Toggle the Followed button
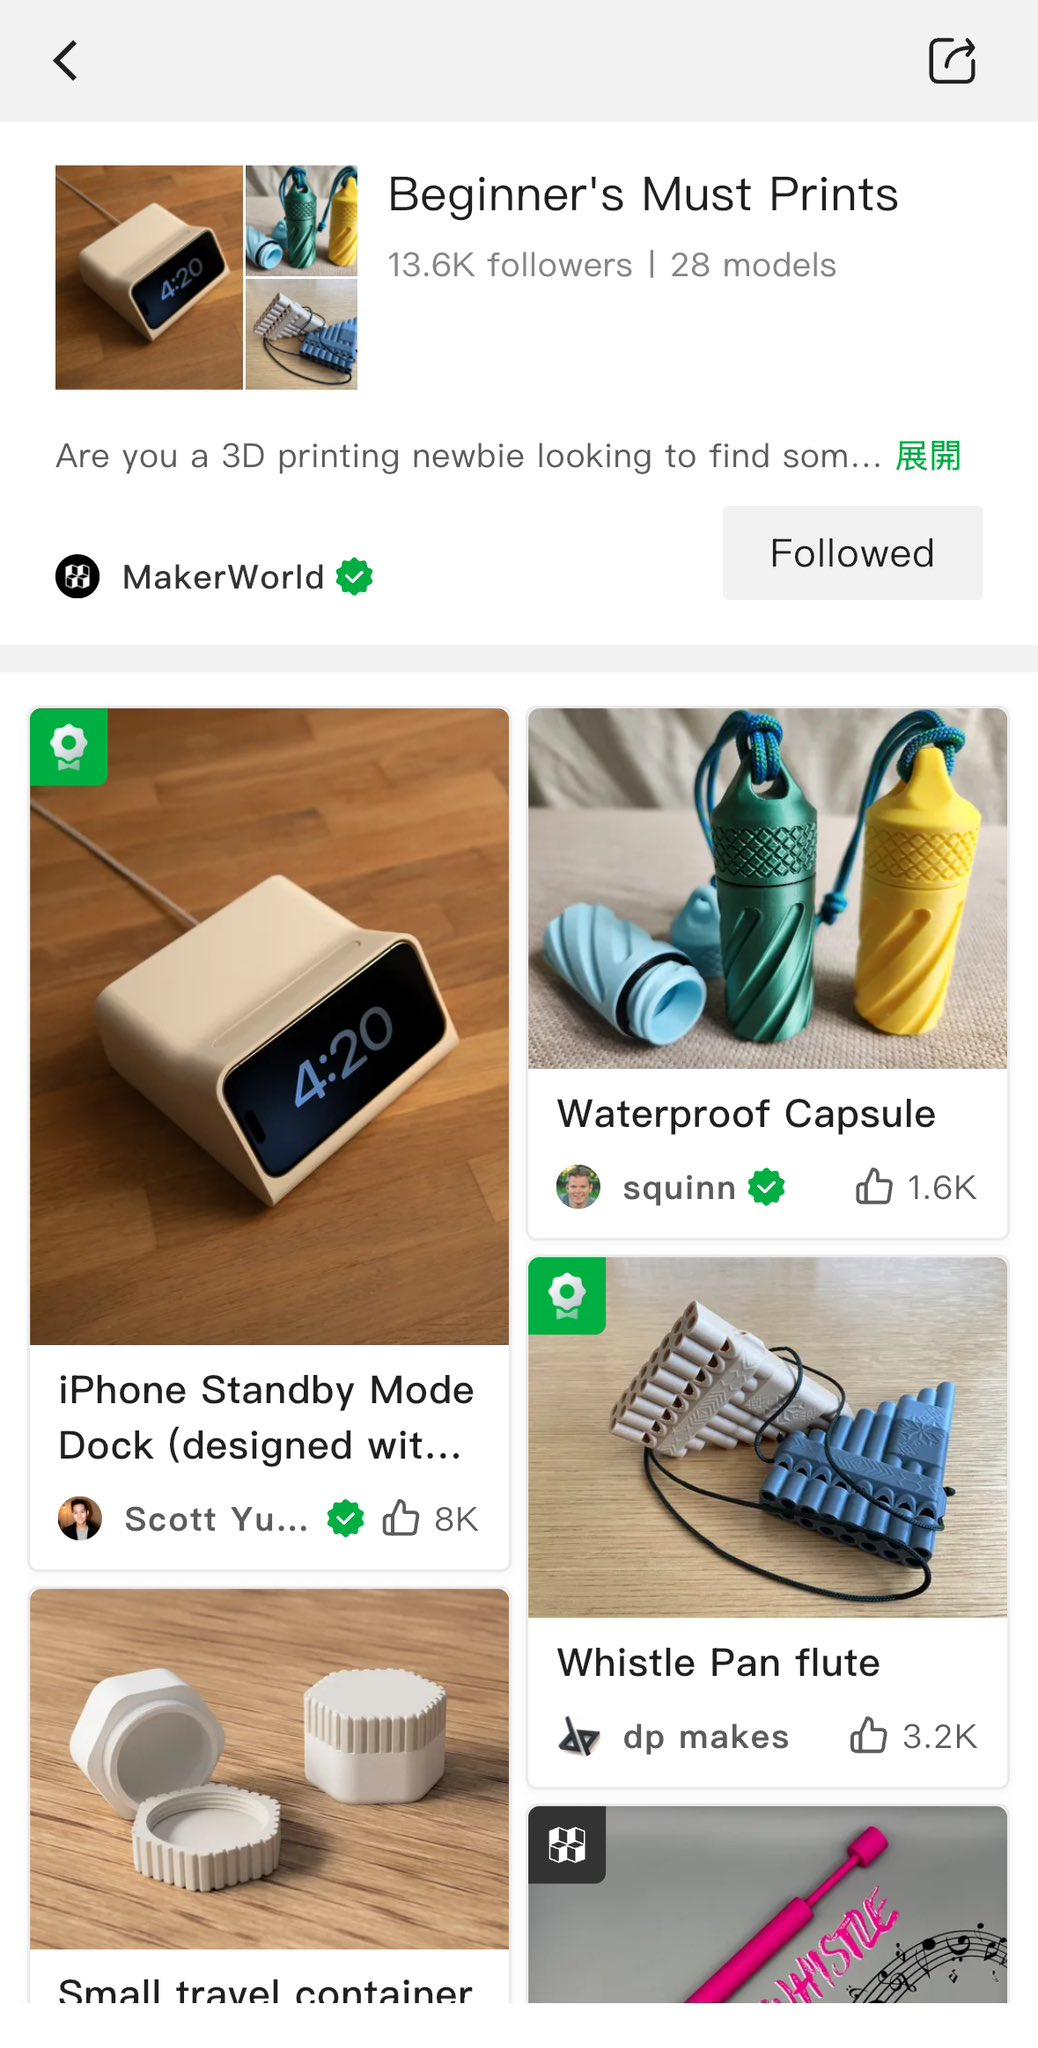The width and height of the screenshot is (1038, 2048). click(x=853, y=553)
